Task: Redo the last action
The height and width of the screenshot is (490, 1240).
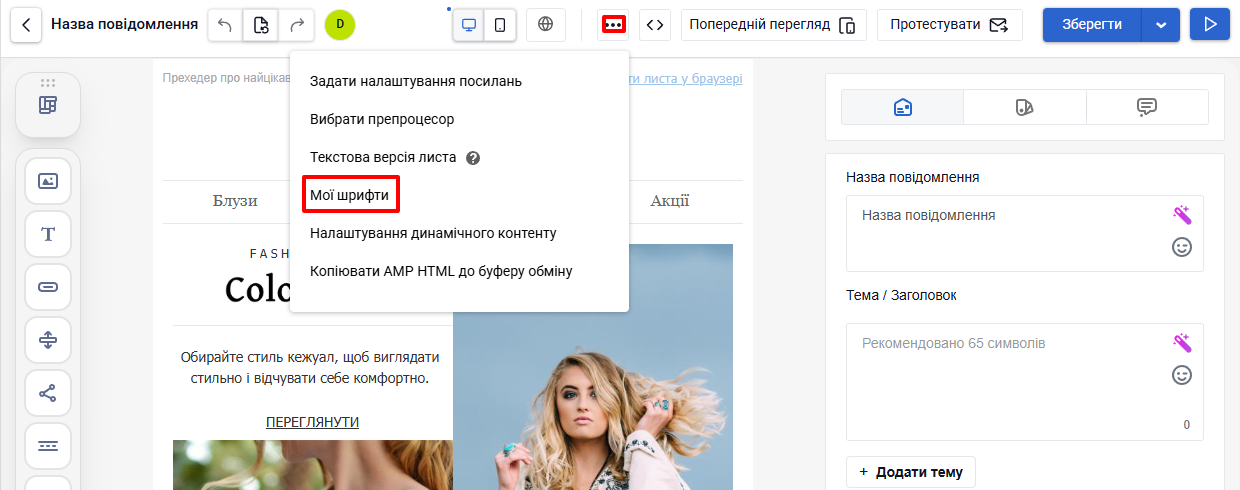Action: pos(296,25)
